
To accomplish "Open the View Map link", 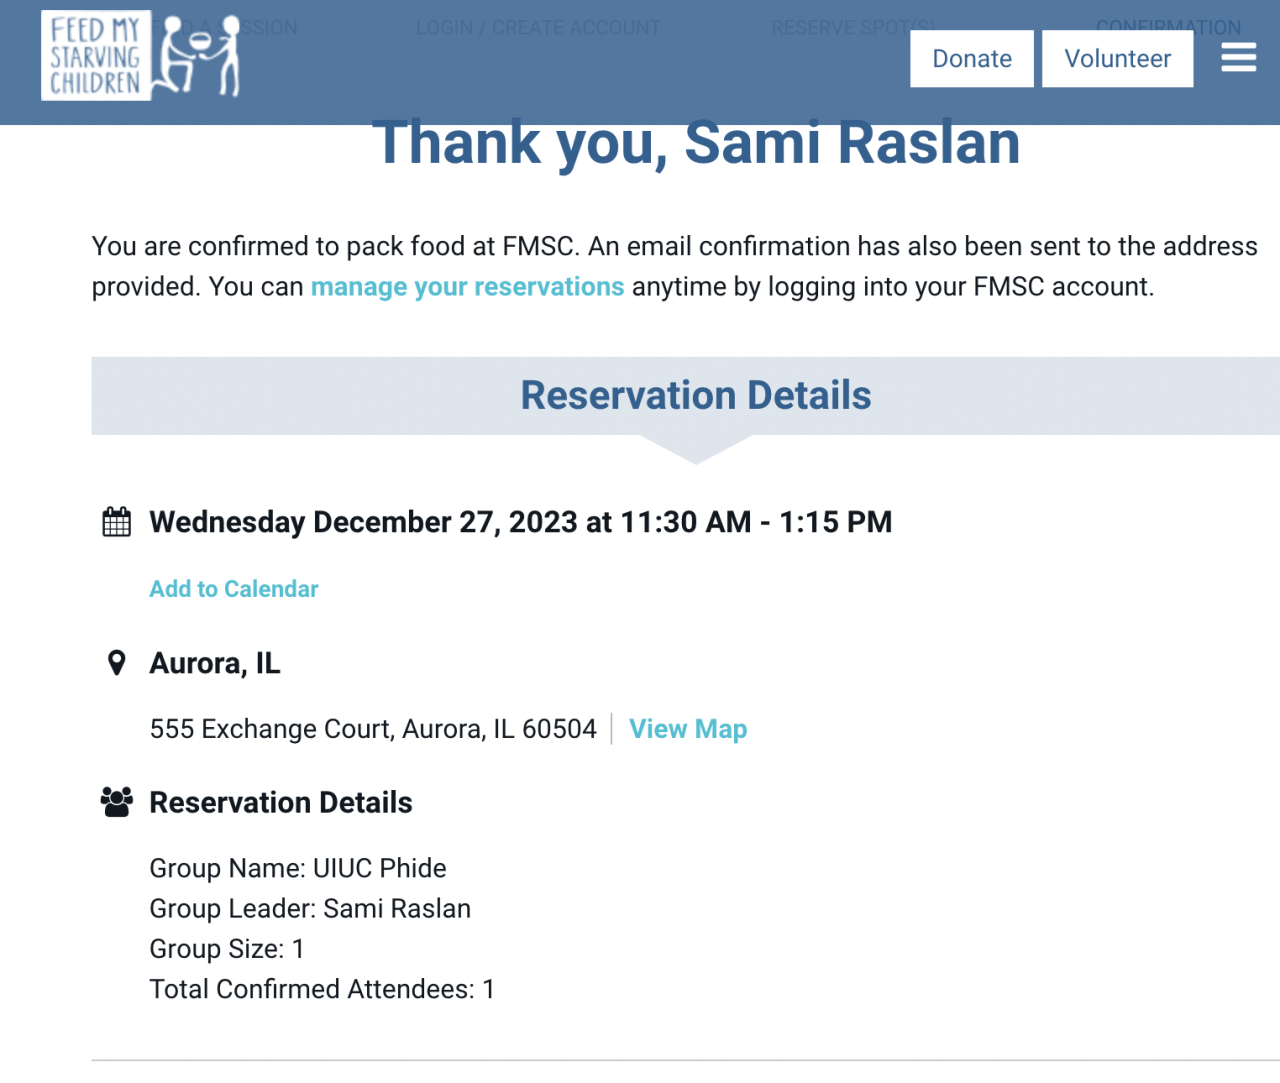I will 688,729.
